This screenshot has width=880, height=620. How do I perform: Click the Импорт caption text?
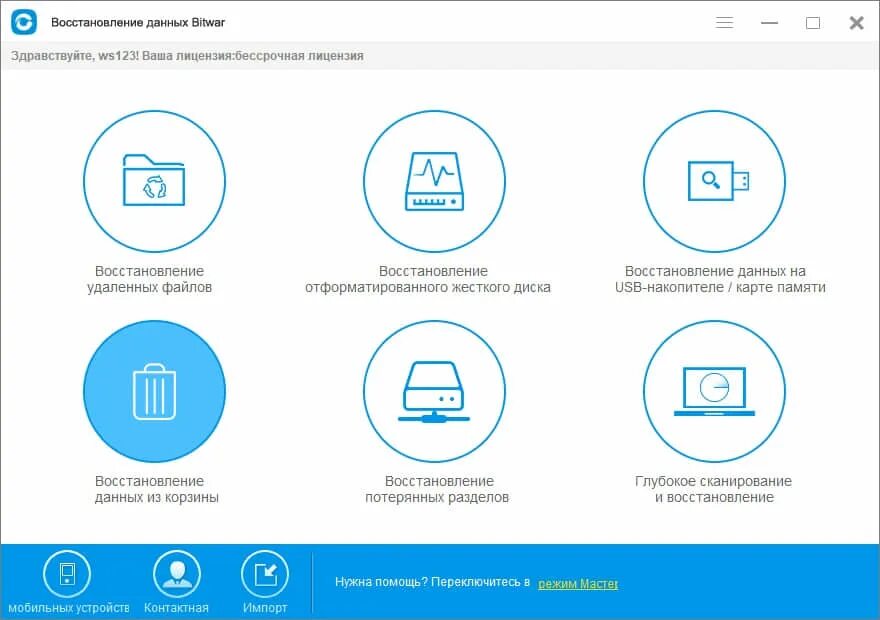265,608
